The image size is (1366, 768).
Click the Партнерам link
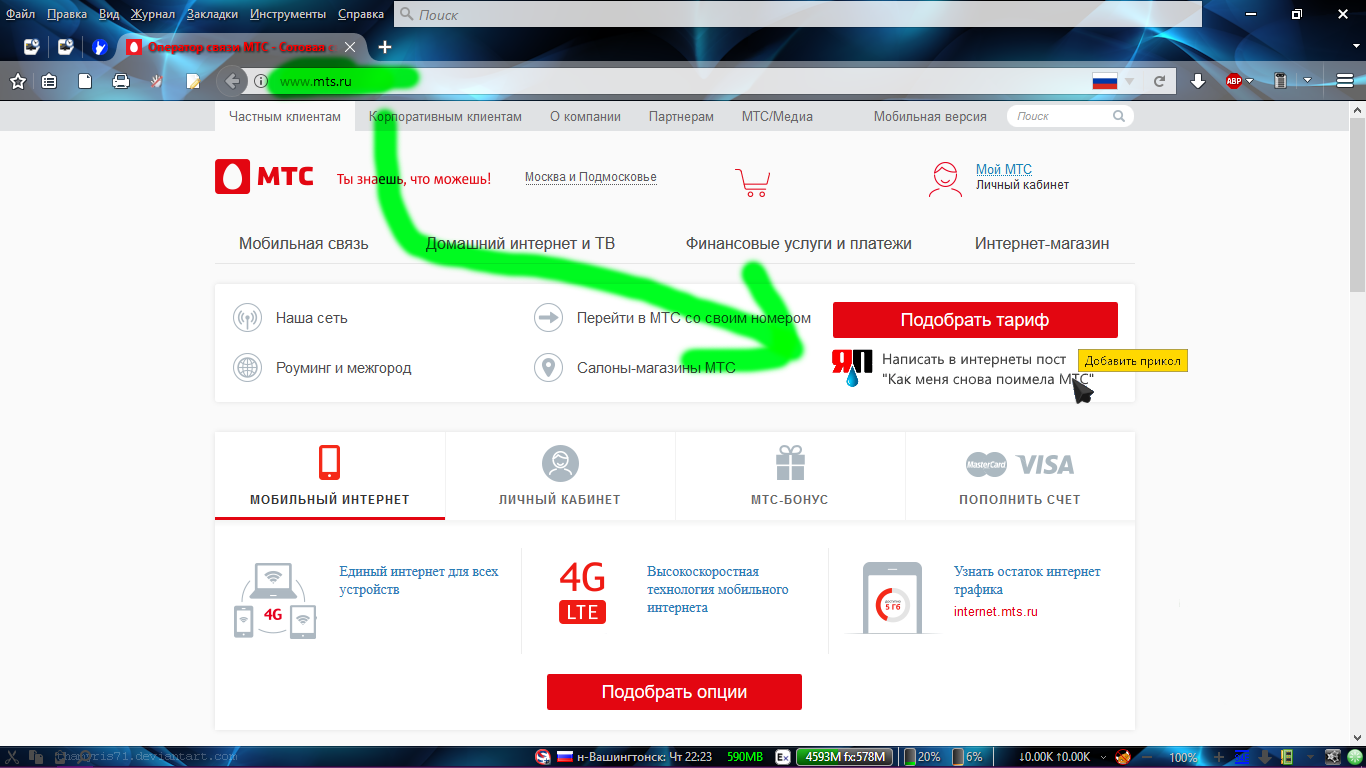click(681, 116)
